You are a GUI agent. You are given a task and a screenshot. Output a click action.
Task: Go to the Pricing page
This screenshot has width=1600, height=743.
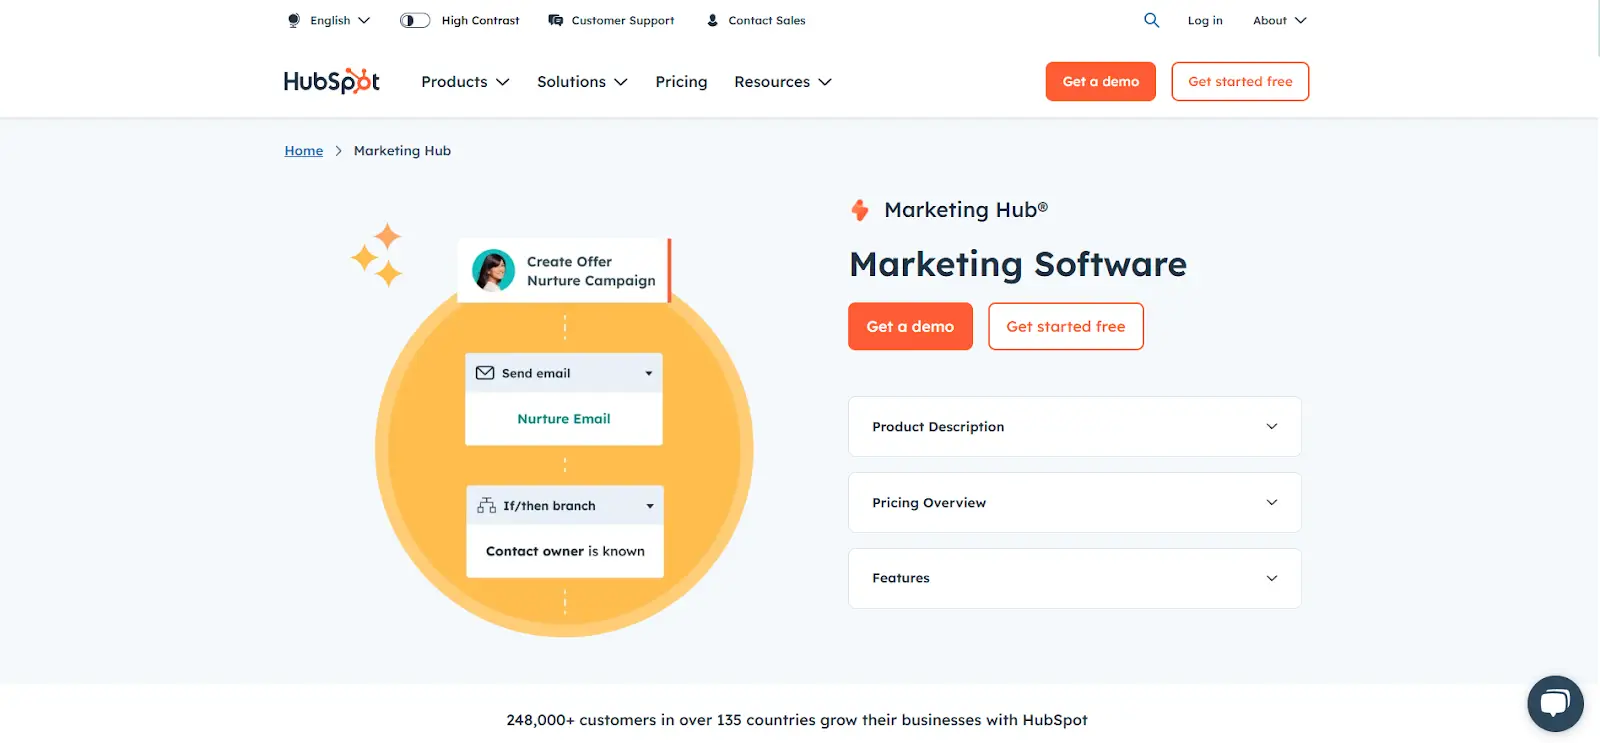tap(681, 82)
